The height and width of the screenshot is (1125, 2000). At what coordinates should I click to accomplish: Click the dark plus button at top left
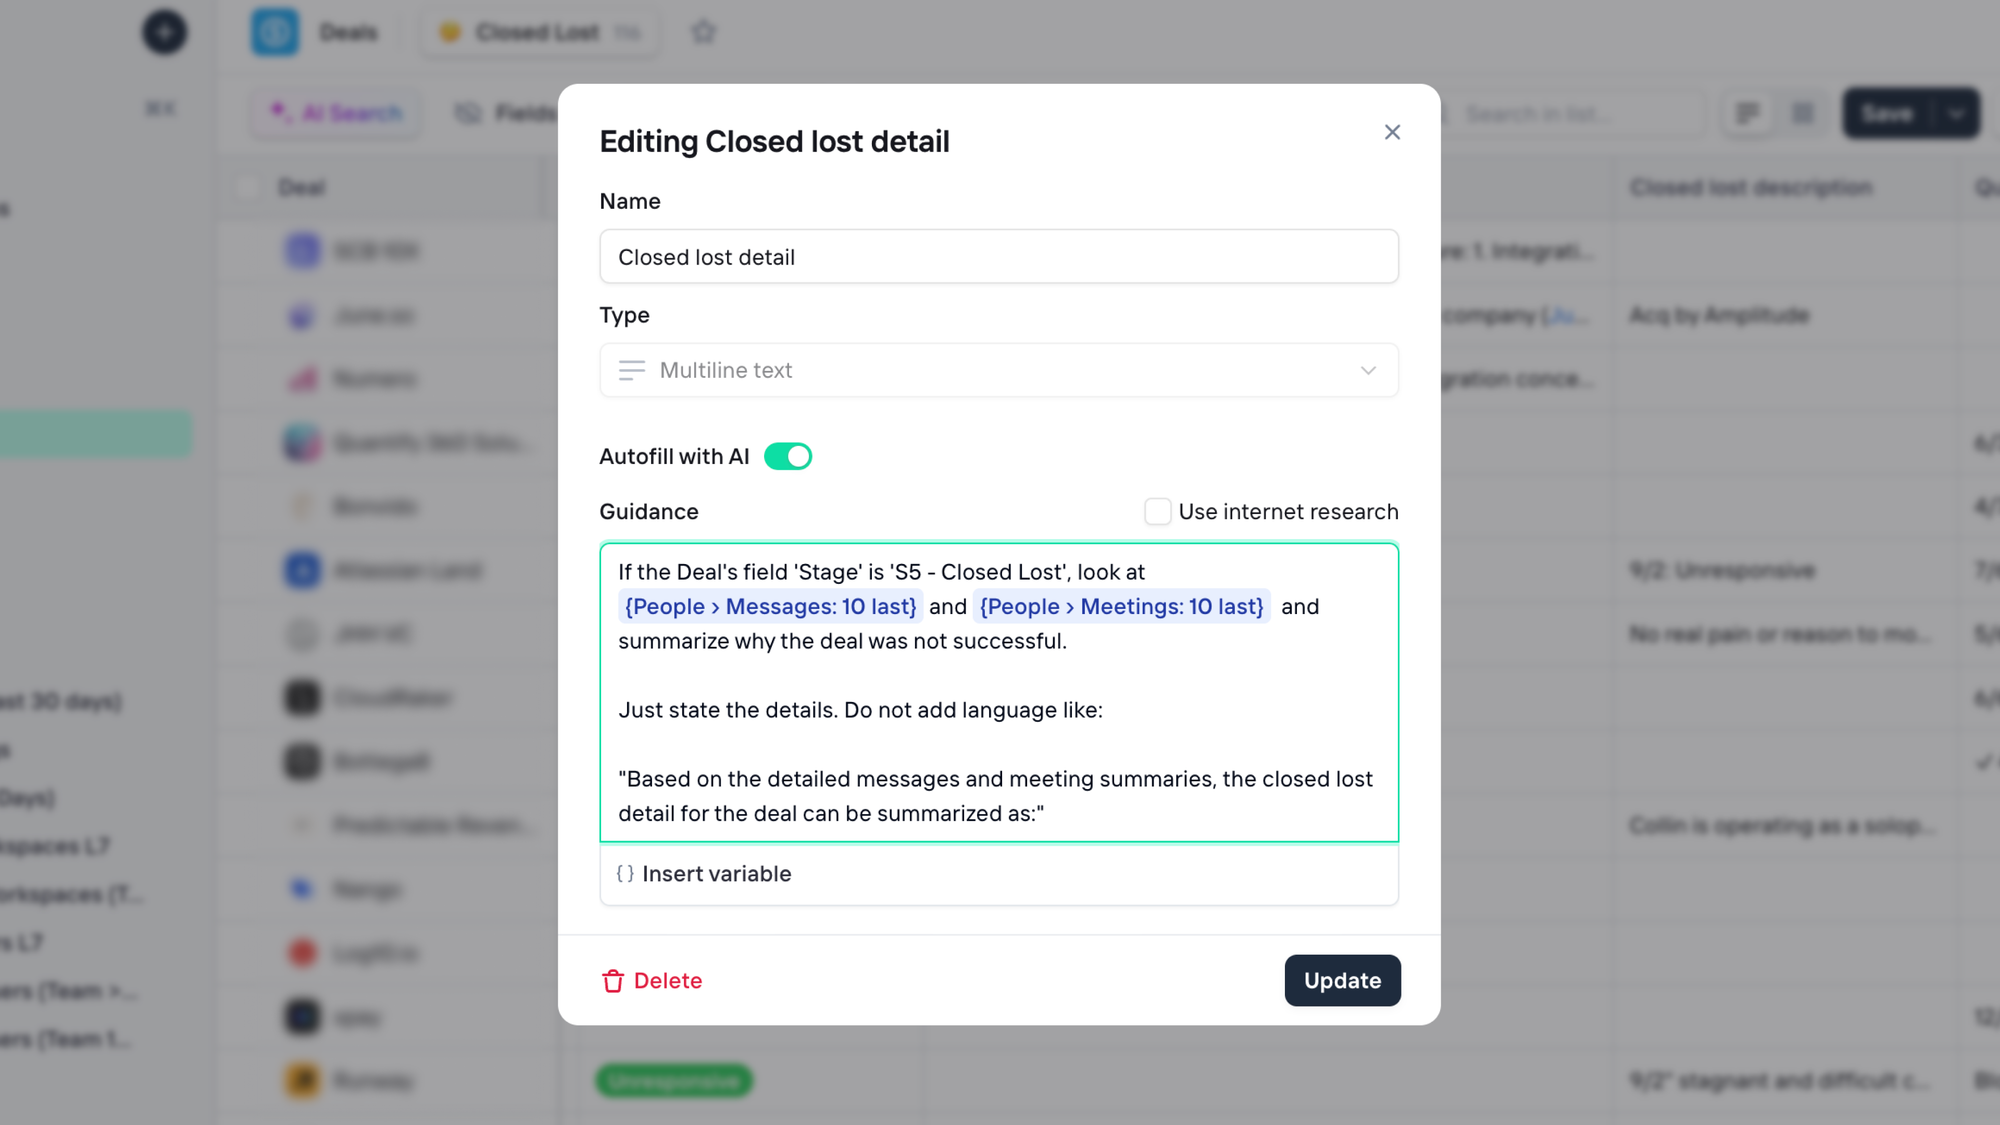click(x=165, y=32)
